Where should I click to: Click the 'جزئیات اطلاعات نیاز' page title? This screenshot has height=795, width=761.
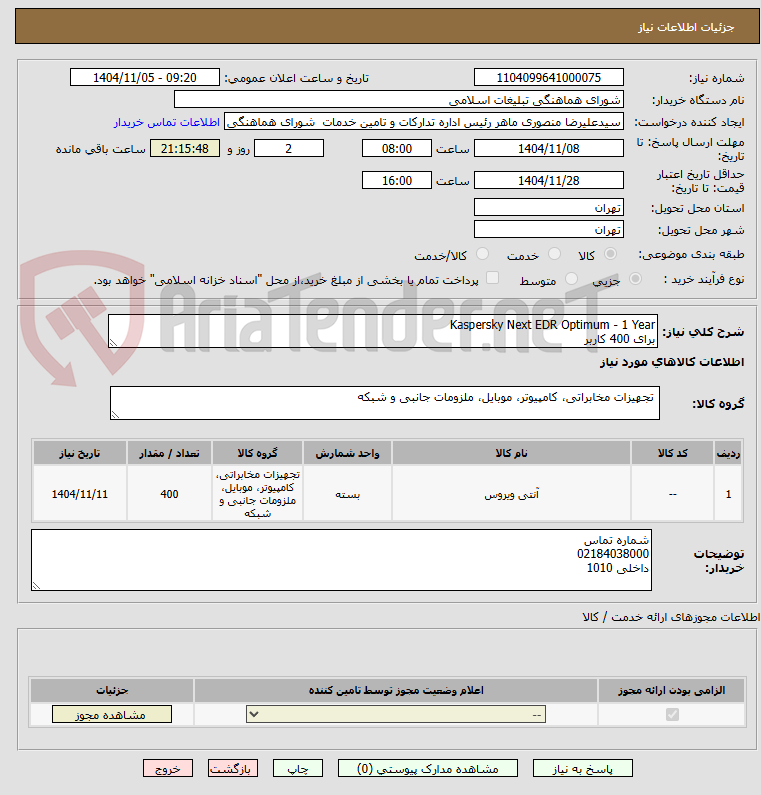686,27
